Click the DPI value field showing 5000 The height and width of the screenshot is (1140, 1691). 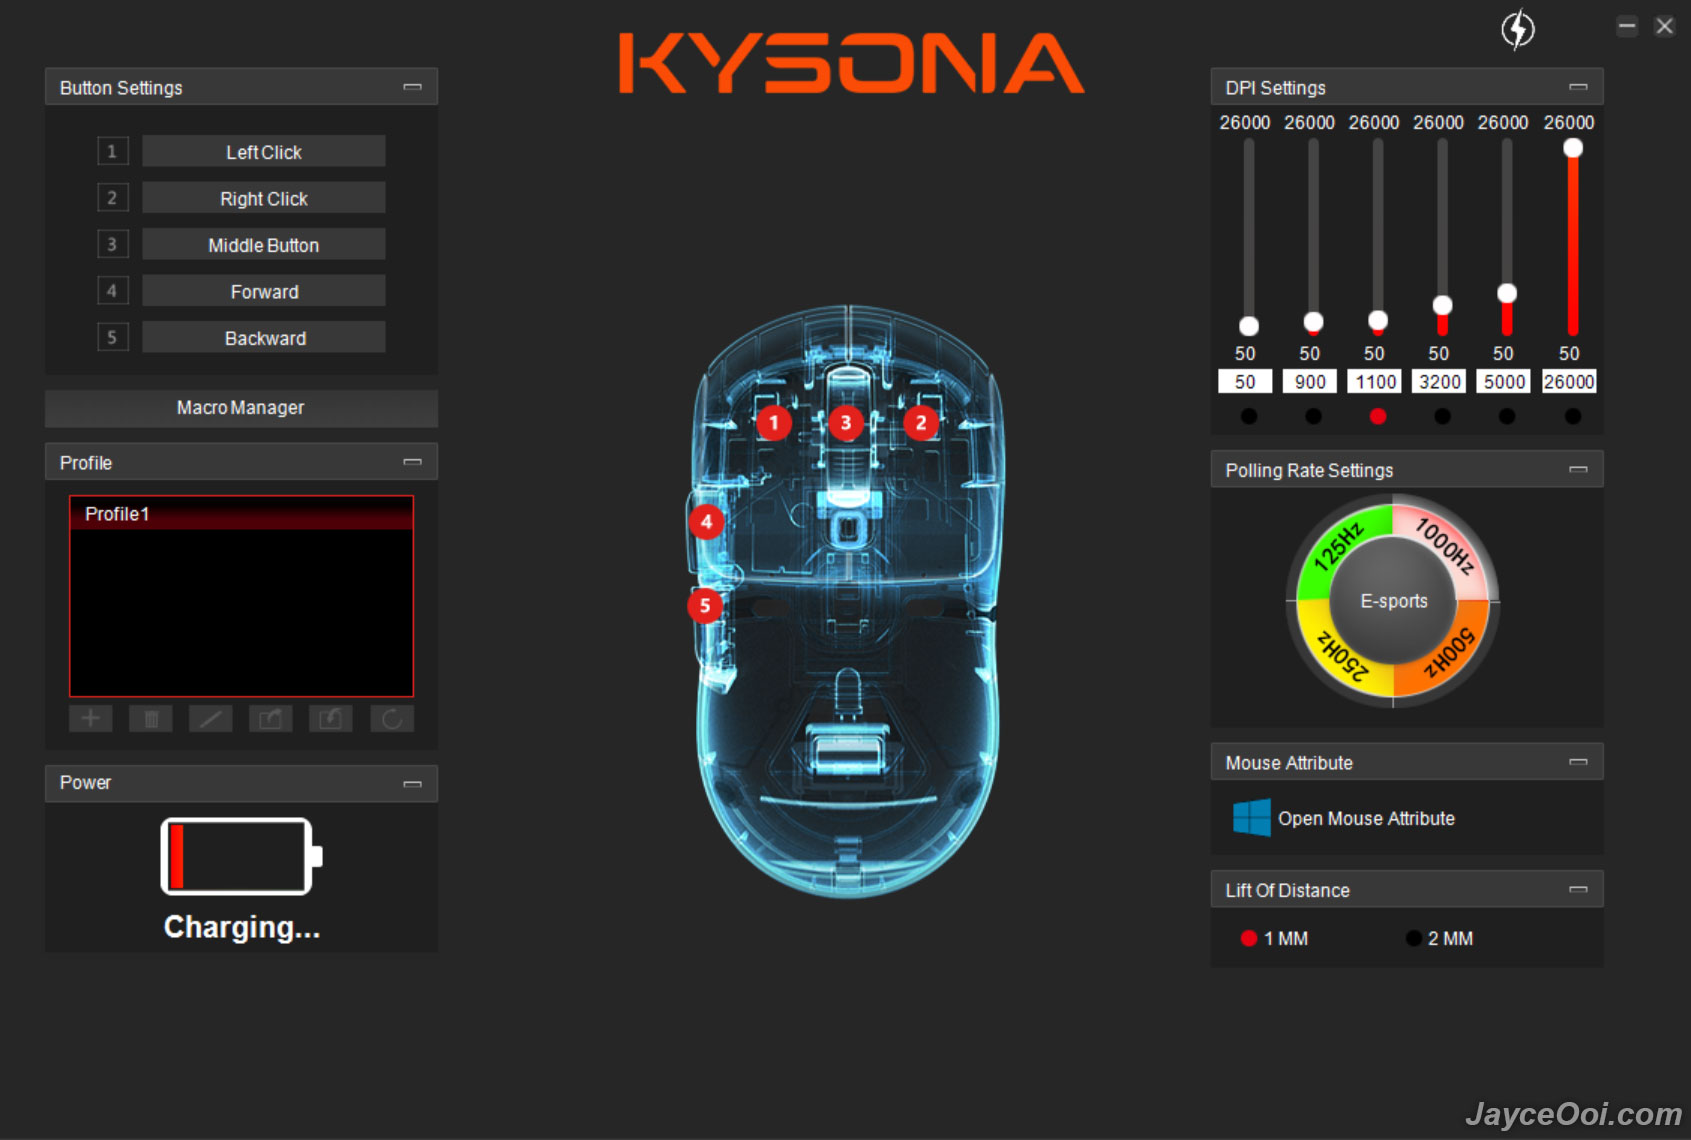pyautogui.click(x=1504, y=381)
